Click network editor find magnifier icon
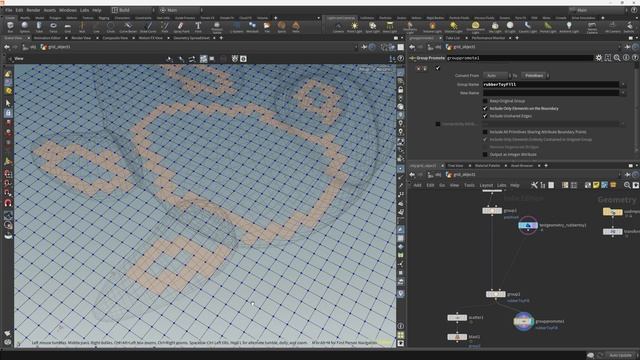 (627, 185)
